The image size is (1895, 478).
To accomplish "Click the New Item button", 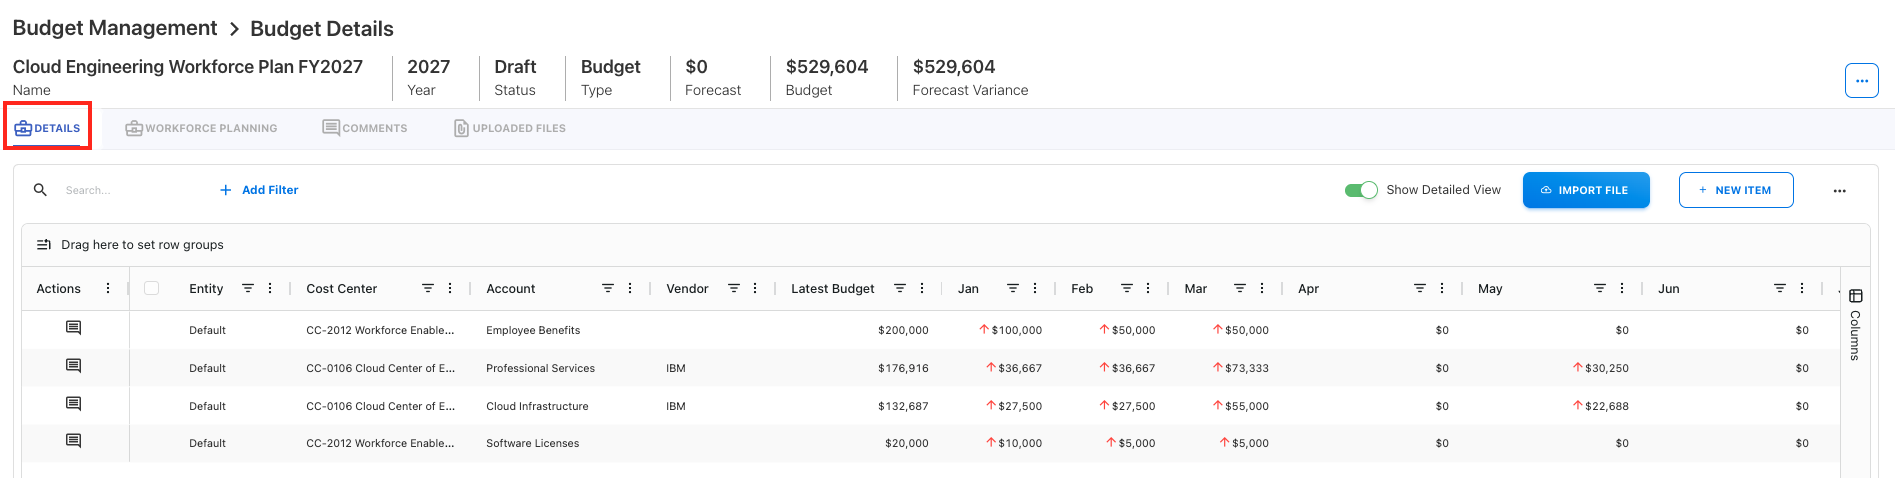I will tap(1735, 190).
